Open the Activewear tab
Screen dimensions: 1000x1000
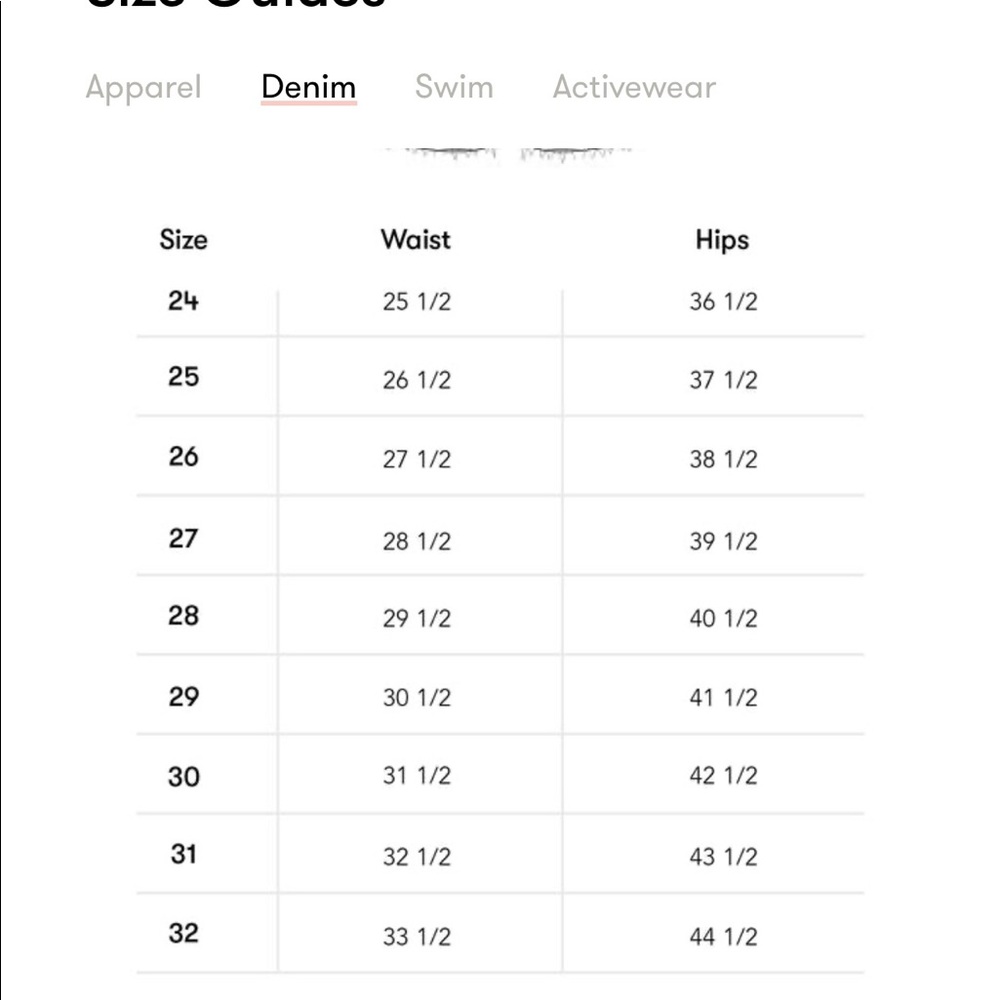click(x=634, y=87)
